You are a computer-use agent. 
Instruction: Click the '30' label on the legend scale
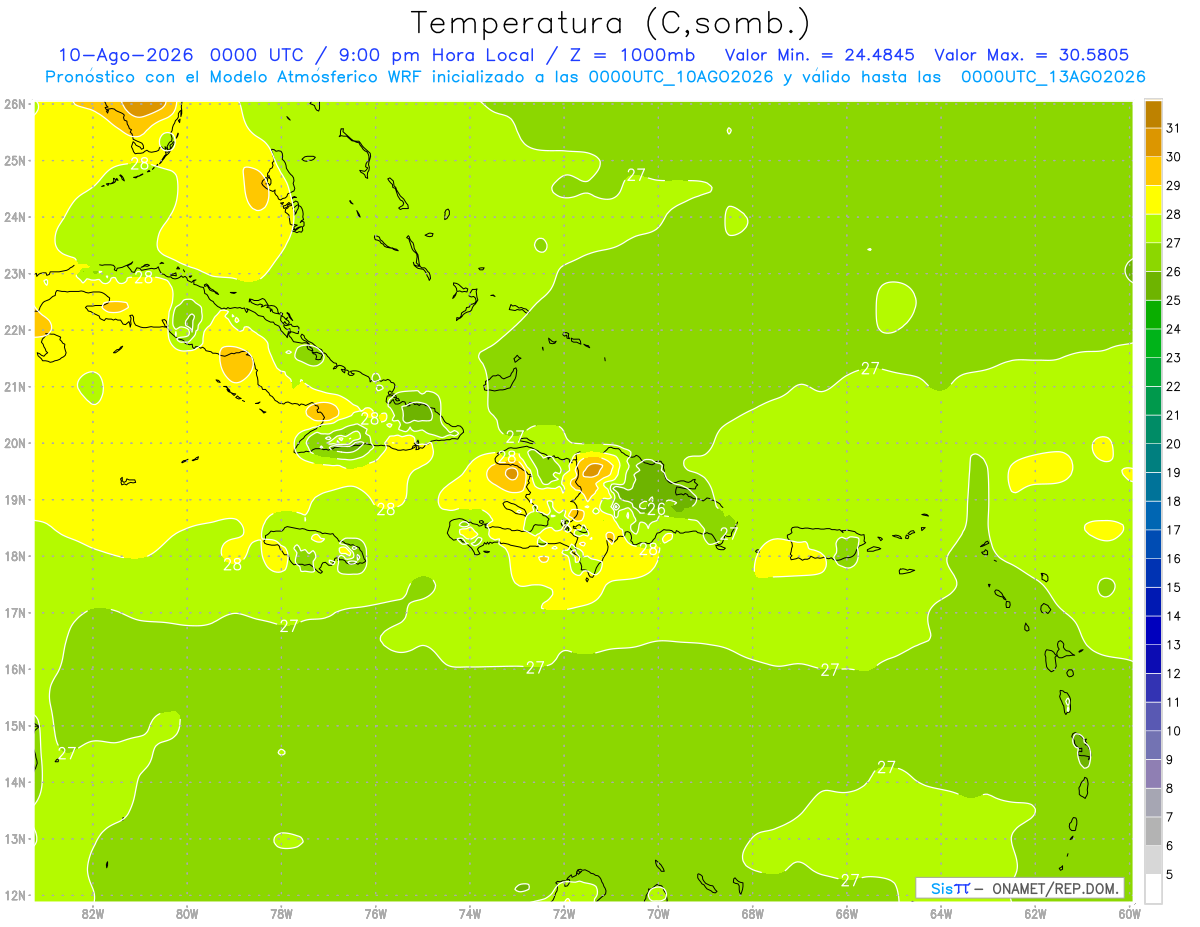click(x=1173, y=156)
